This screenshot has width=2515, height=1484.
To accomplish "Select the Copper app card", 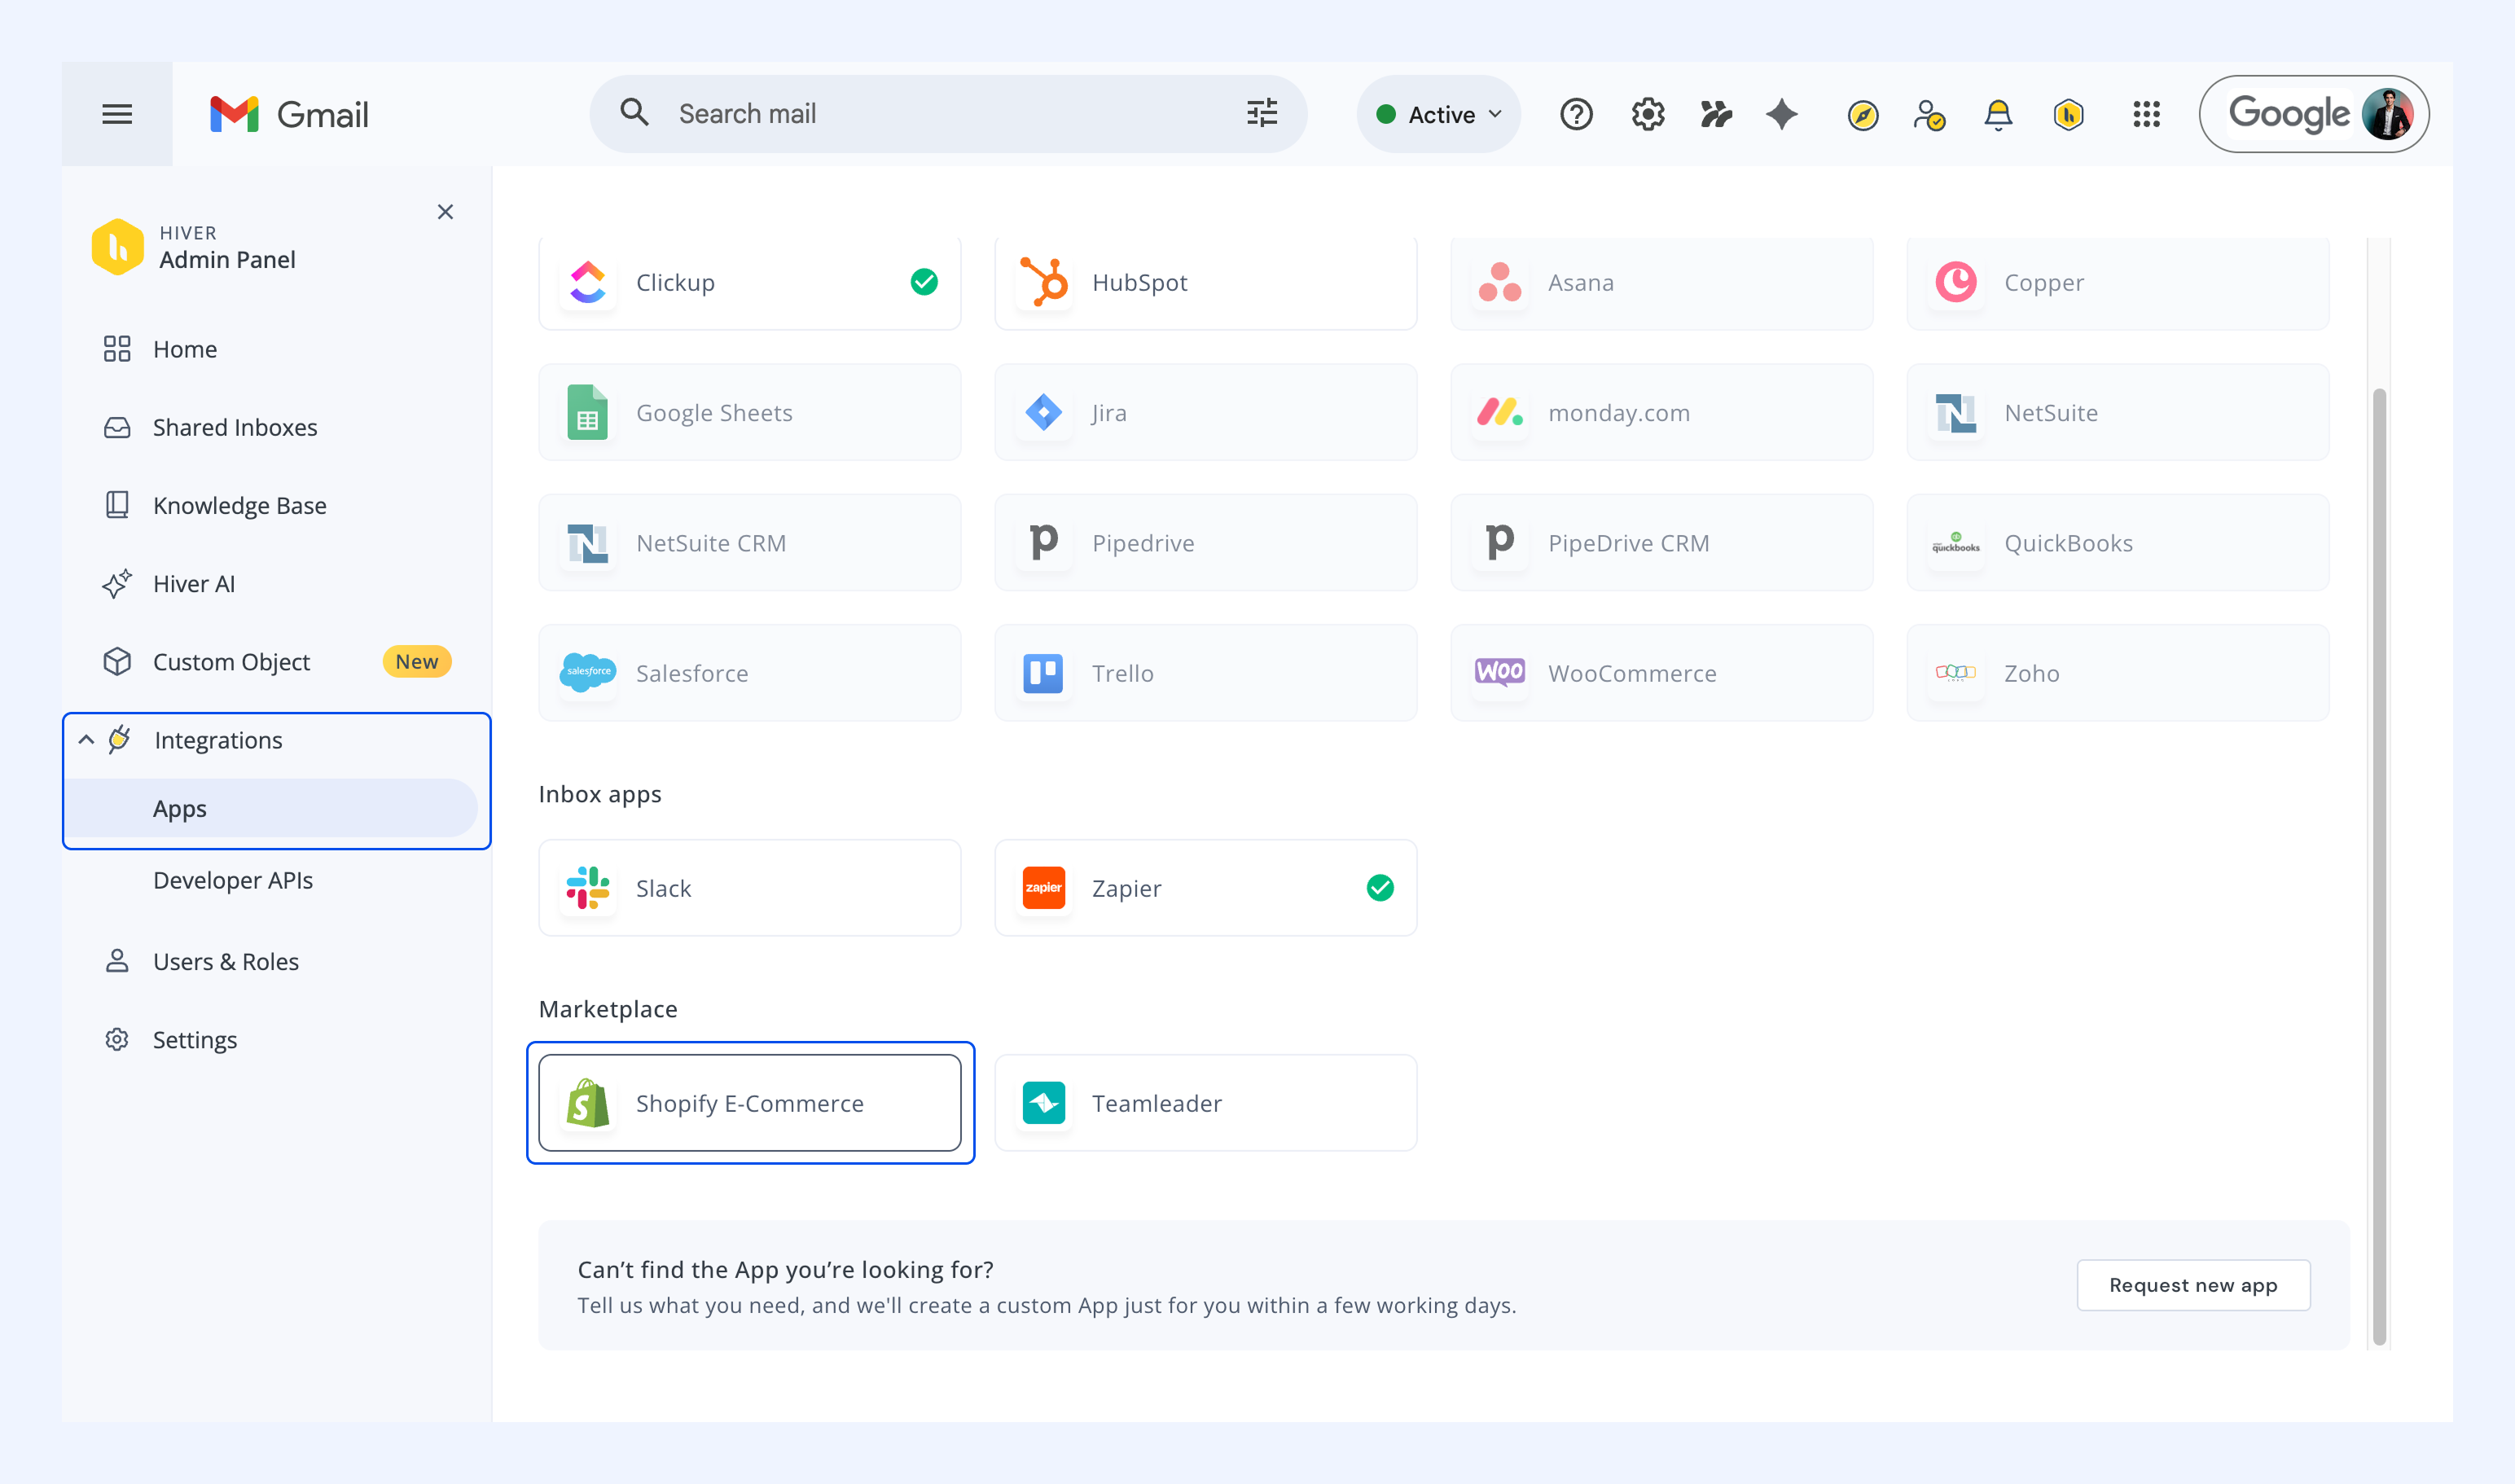I will click(2117, 283).
